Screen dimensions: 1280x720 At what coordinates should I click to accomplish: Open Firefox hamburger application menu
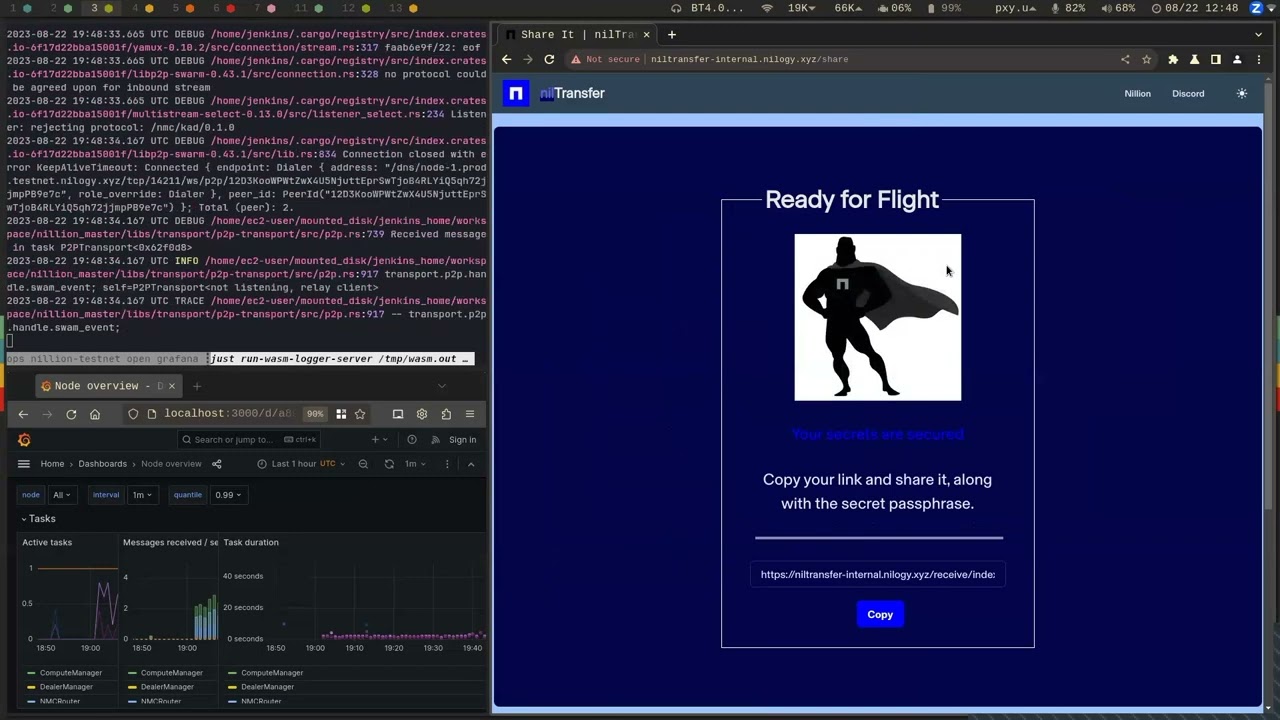[x=470, y=414]
